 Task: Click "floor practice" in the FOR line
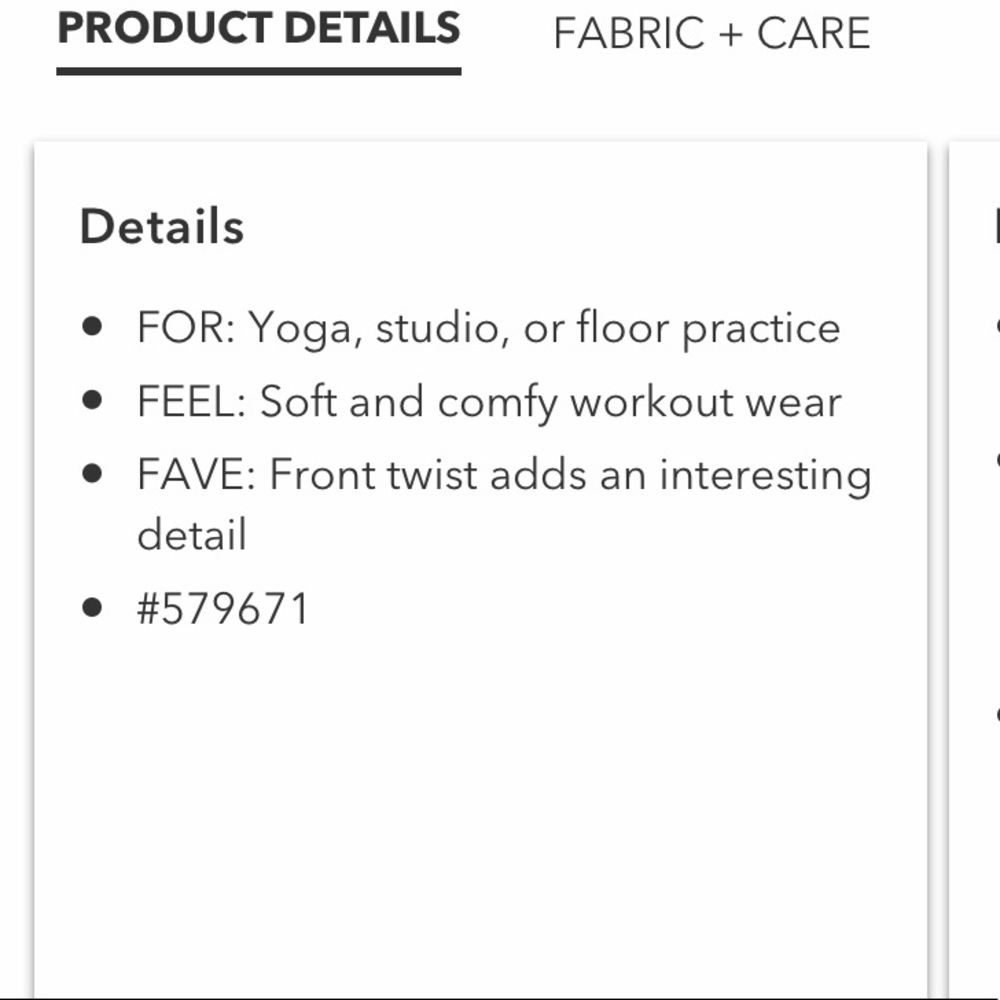[708, 329]
